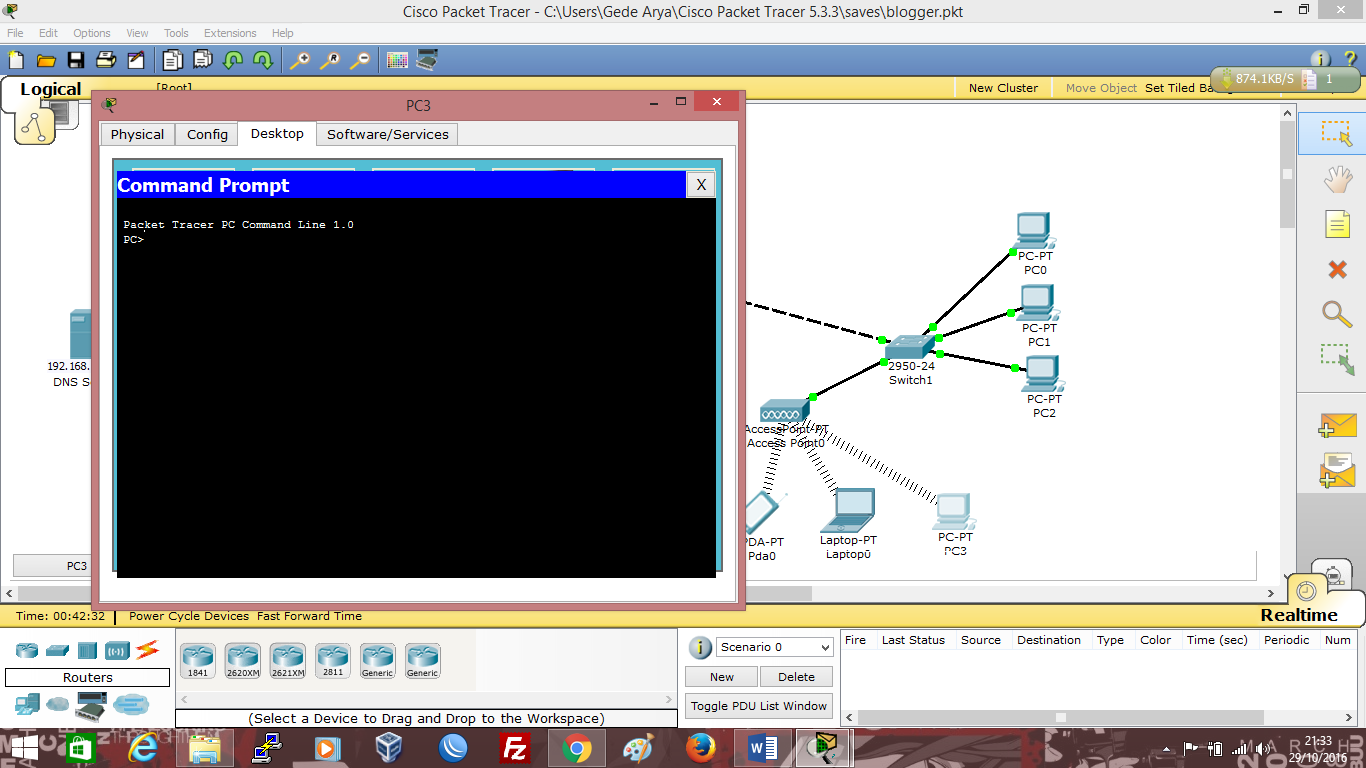Click inside the Command Prompt terminal

point(416,387)
